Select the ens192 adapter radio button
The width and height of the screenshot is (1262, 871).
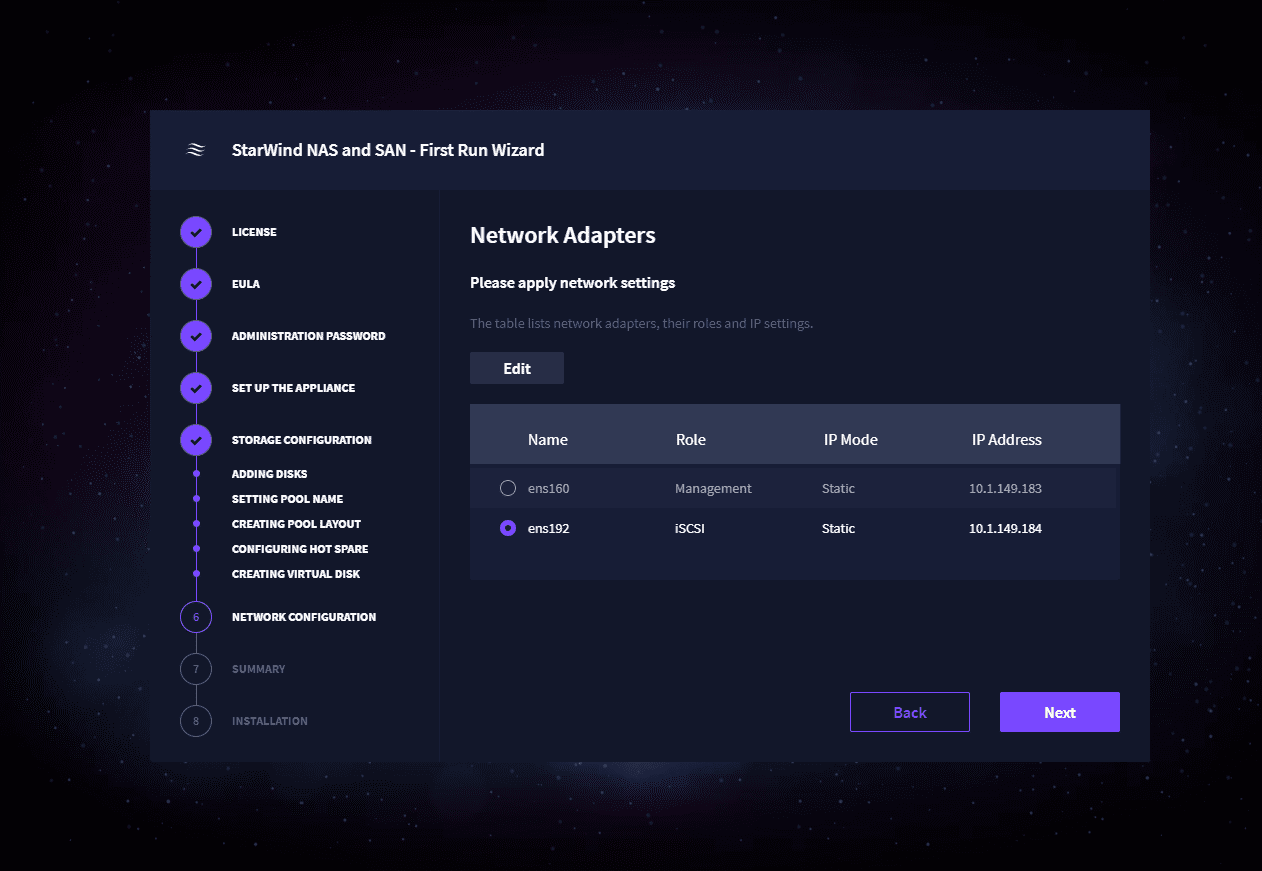pyautogui.click(x=508, y=528)
